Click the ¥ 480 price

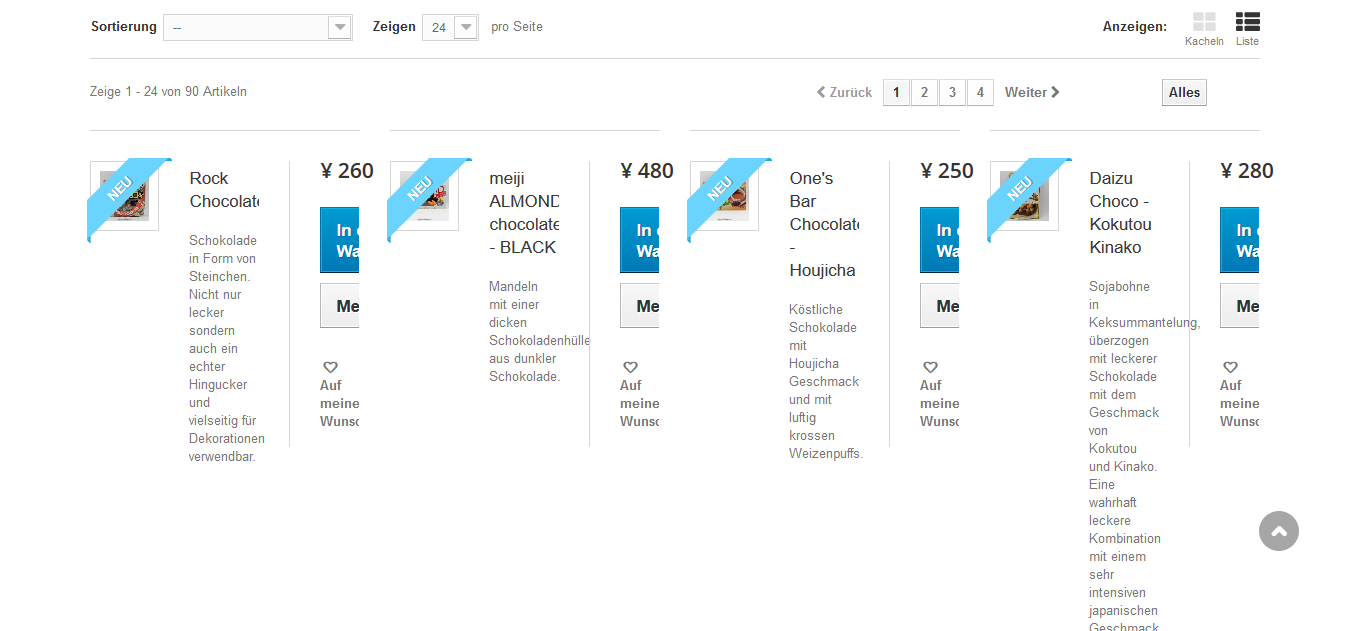point(647,171)
